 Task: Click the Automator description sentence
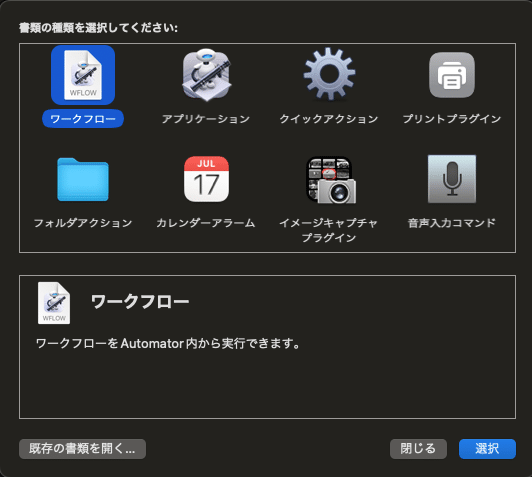[x=168, y=344]
